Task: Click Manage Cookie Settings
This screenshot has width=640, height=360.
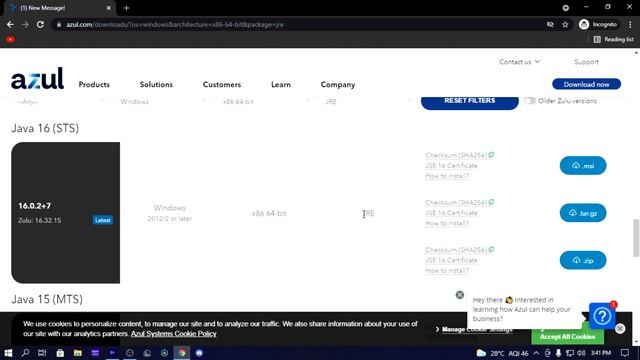Action: 477,329
